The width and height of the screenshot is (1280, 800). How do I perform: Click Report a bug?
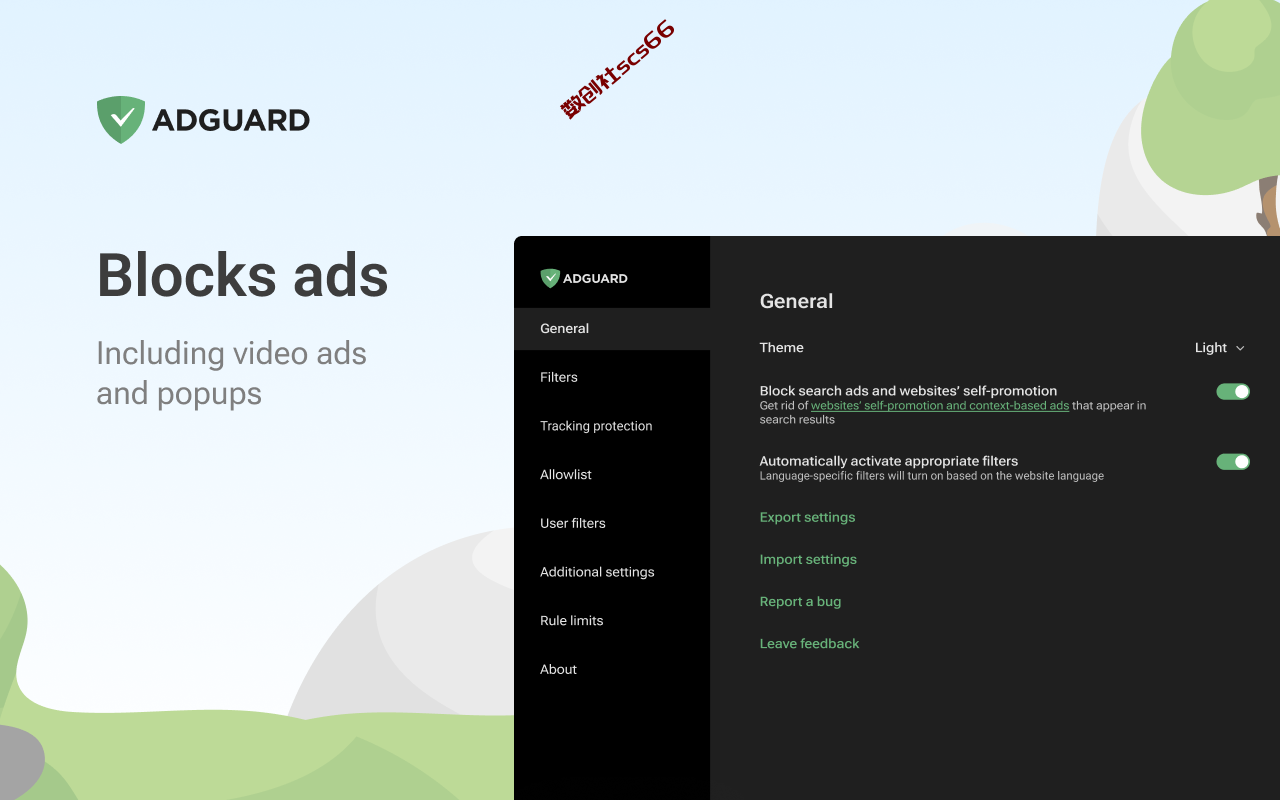pyautogui.click(x=800, y=601)
